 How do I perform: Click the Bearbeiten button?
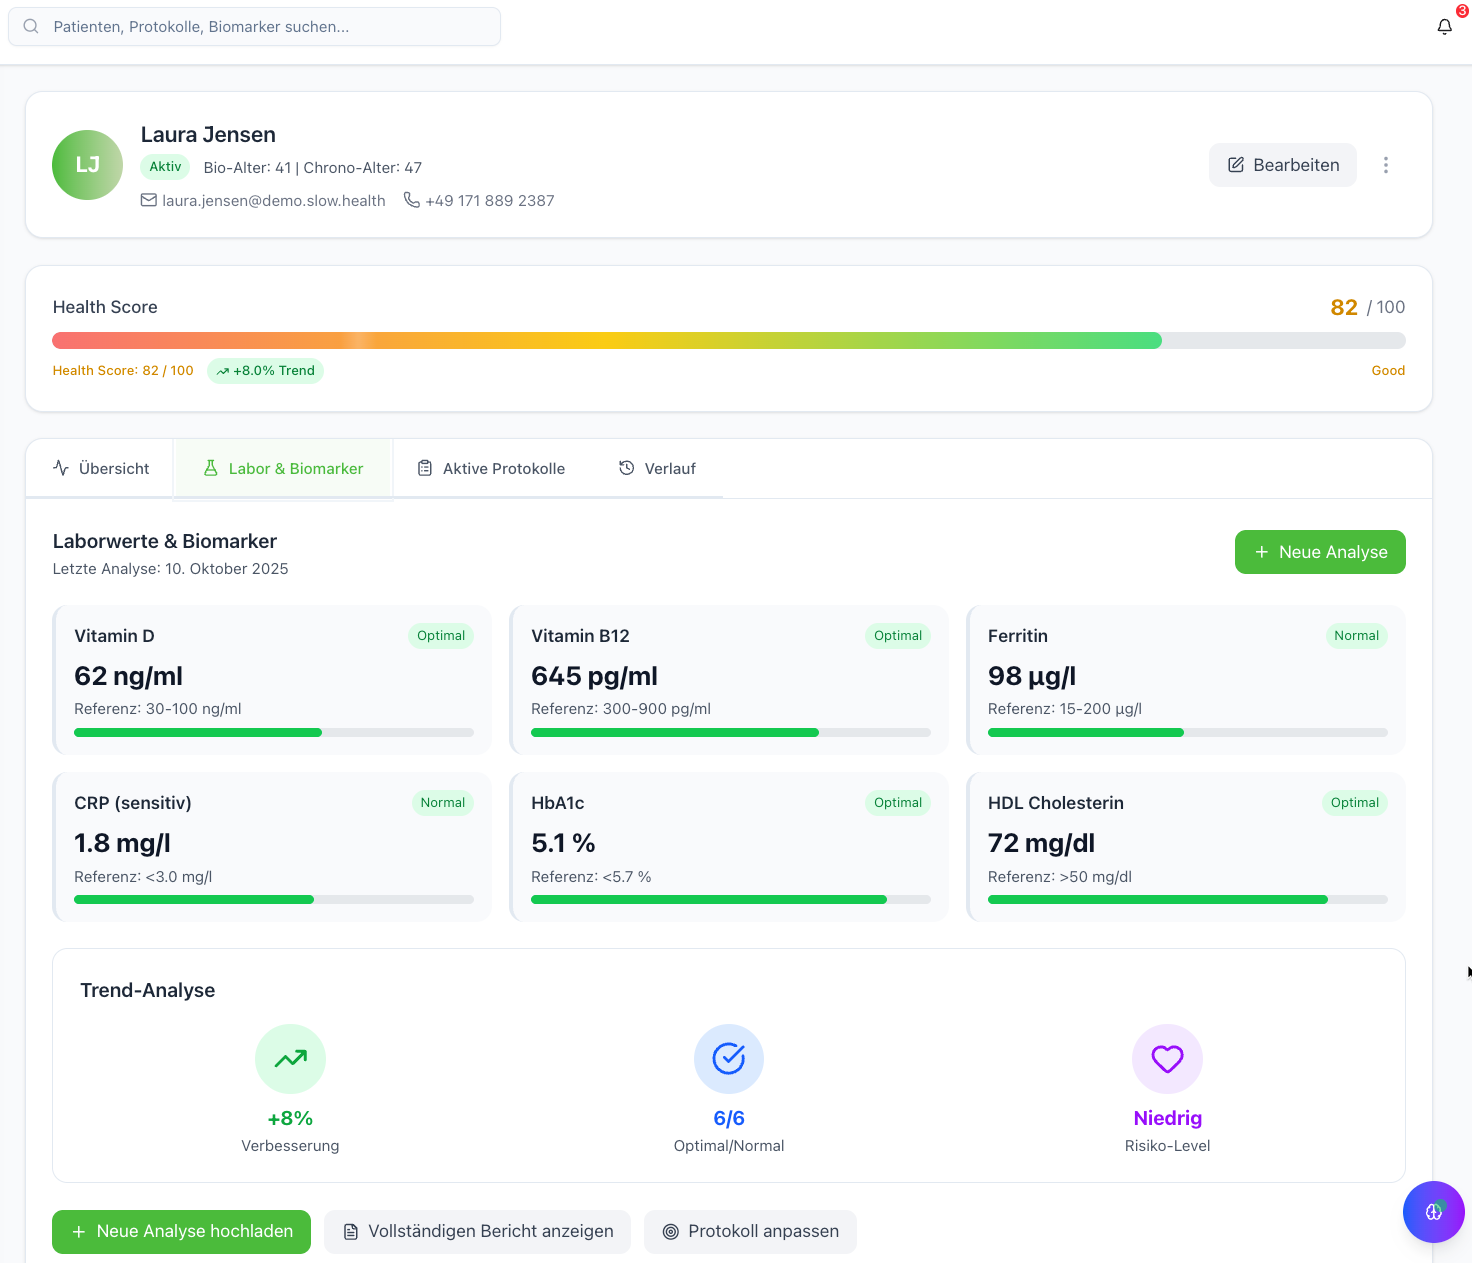(1282, 165)
